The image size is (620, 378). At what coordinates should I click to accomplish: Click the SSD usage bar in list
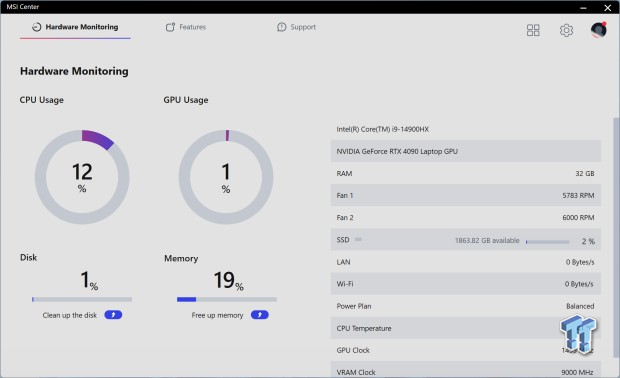[548, 242]
